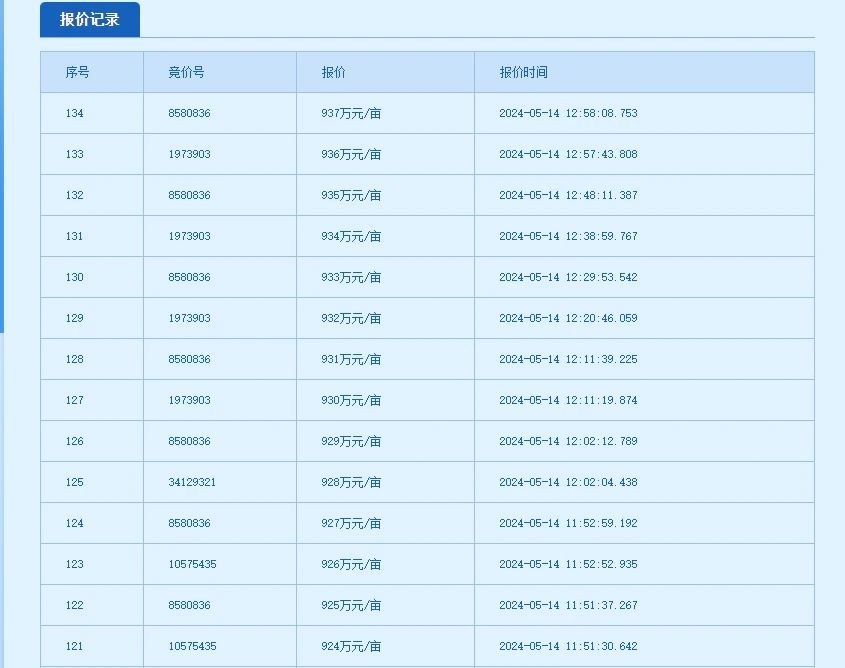Click the 序号 column header
The image size is (845, 668).
(x=78, y=72)
